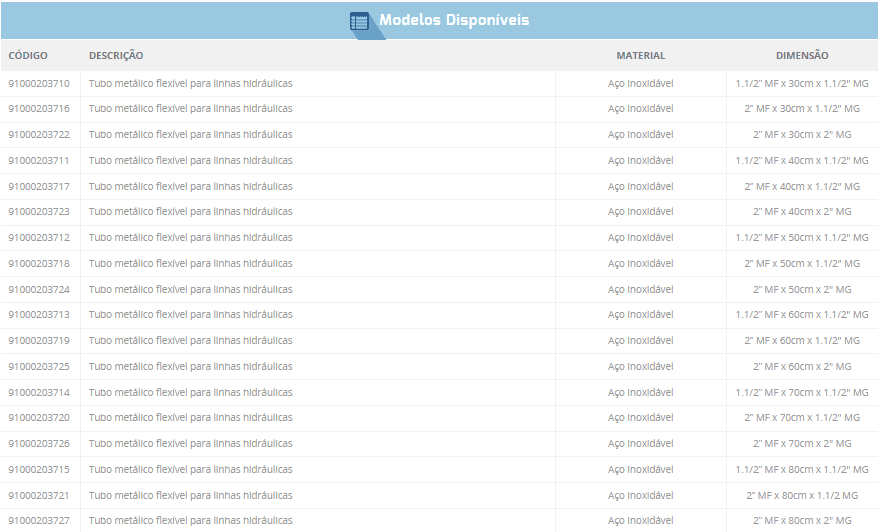Click dimension 2" MF x 80cm x 1.1/2 MG
The width and height of the screenshot is (879, 532).
[802, 495]
